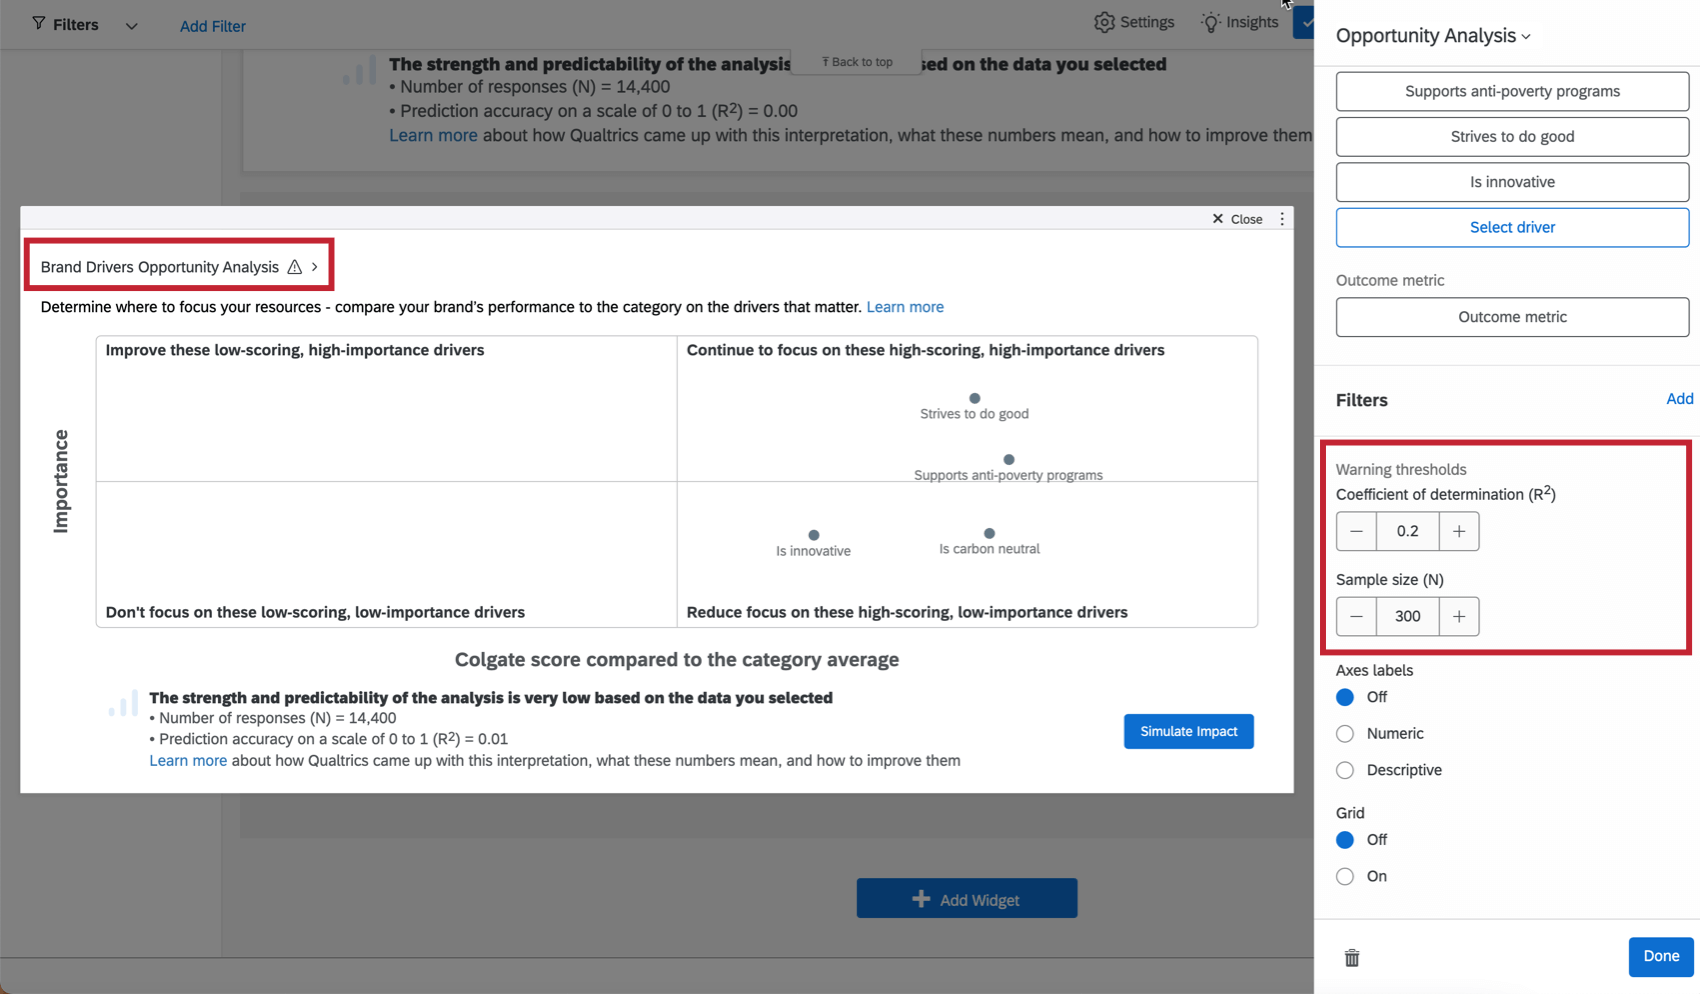Image resolution: width=1700 pixels, height=994 pixels.
Task: Turn the Grid On
Action: tap(1345, 876)
